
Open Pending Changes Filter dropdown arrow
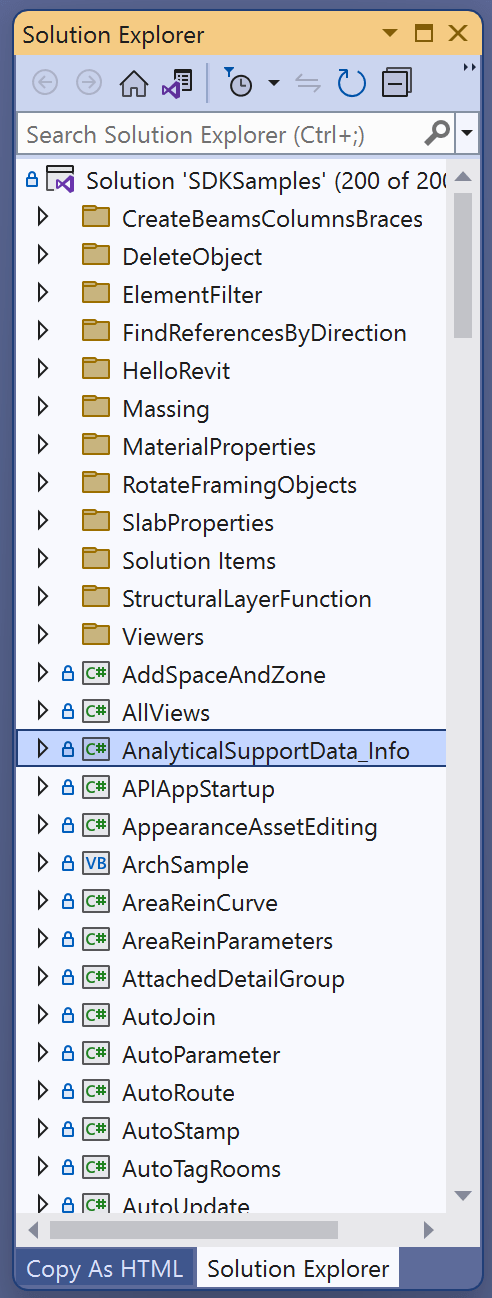[273, 83]
